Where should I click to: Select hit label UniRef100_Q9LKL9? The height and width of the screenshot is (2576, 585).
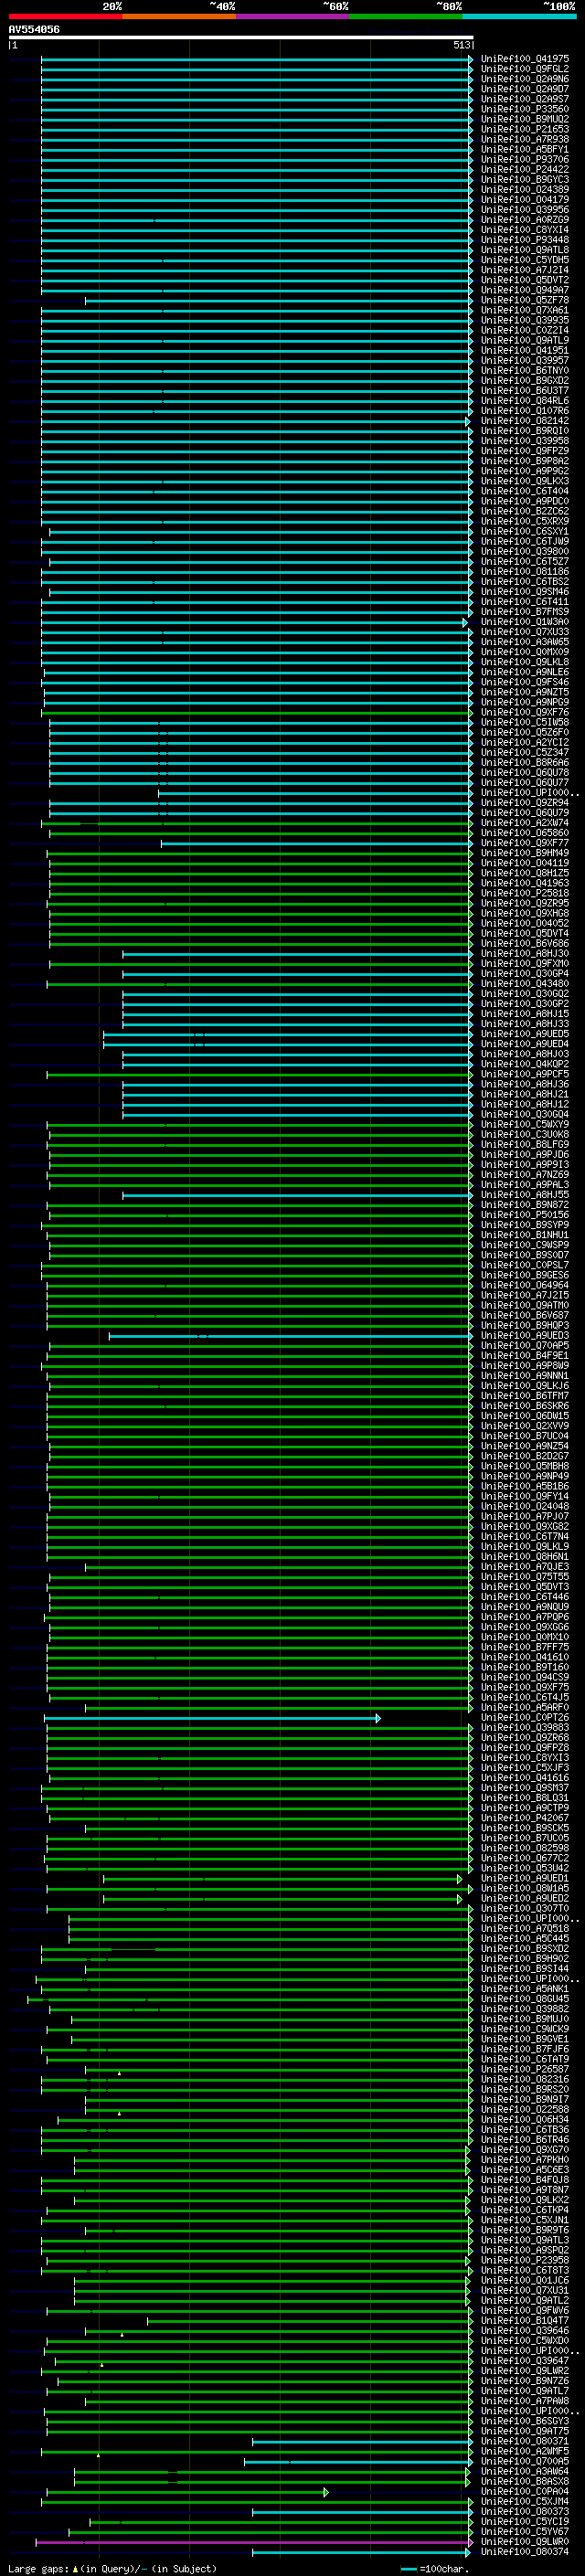pyautogui.click(x=524, y=1547)
